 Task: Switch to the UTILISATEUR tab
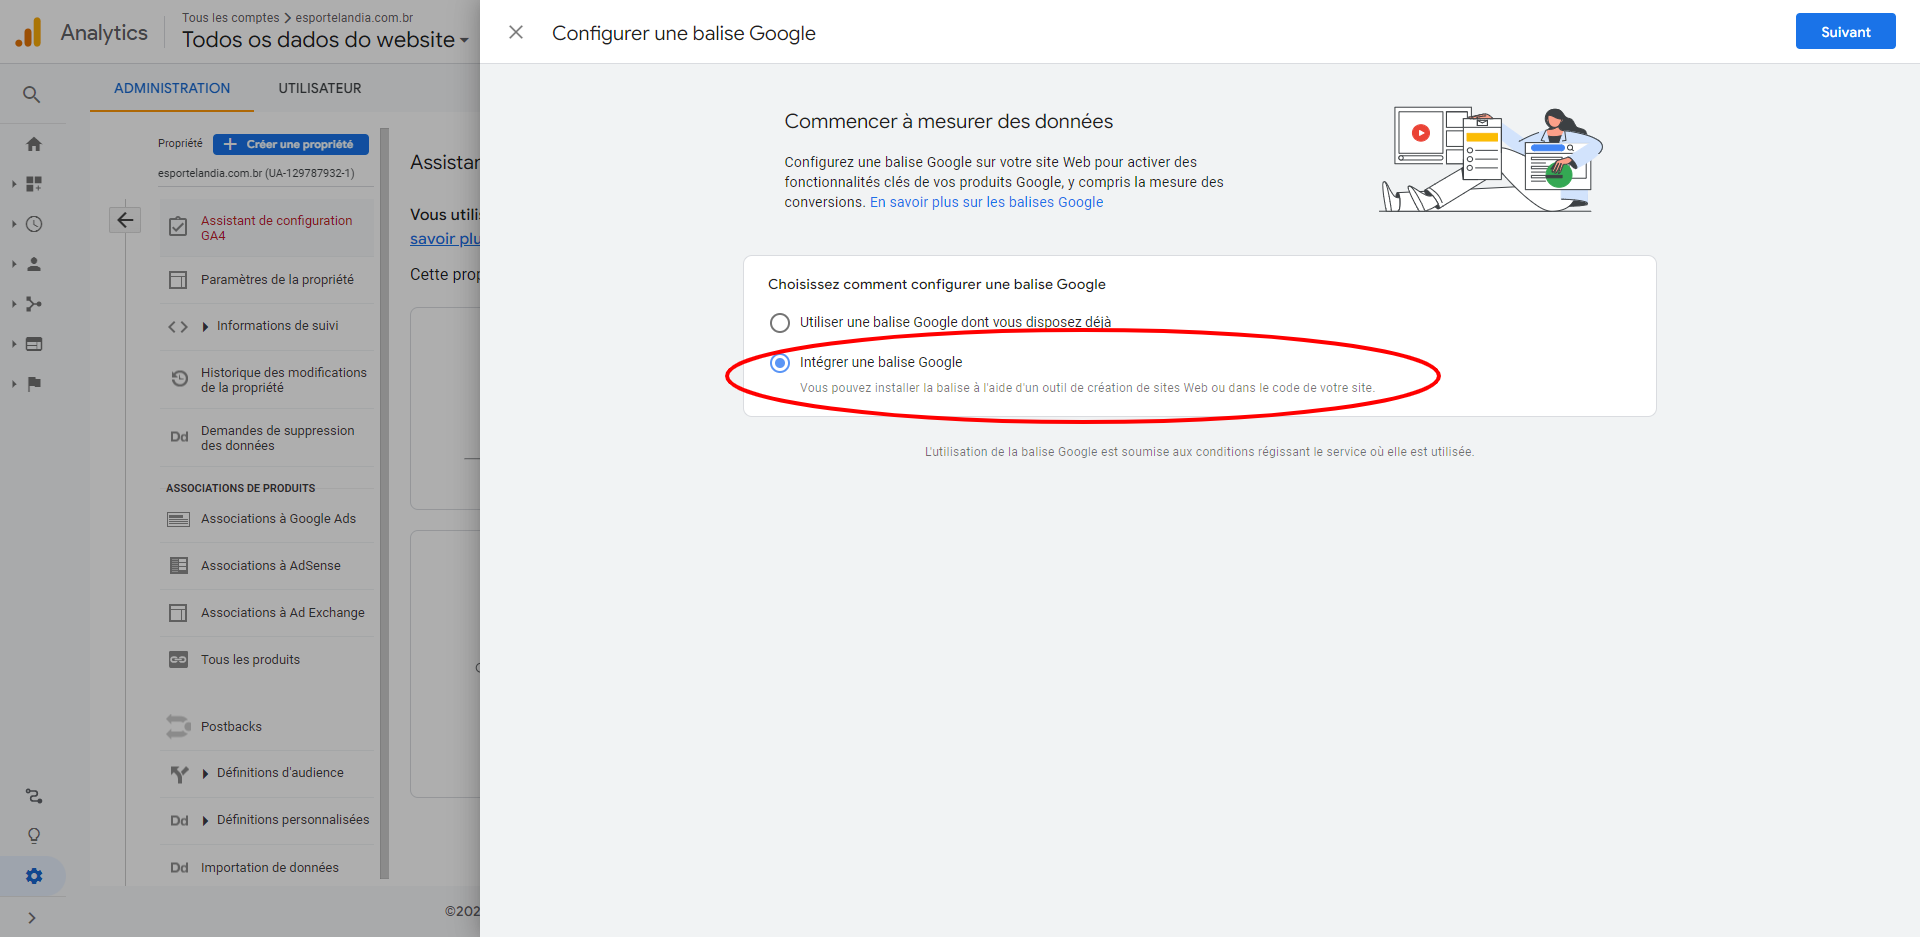(x=320, y=88)
